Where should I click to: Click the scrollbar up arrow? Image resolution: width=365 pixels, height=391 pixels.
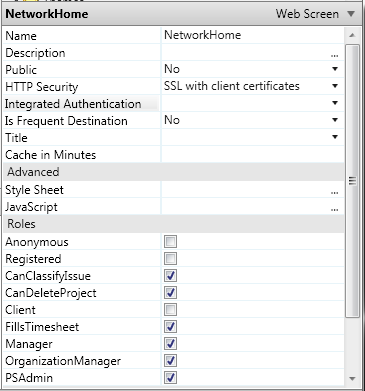(x=352, y=35)
